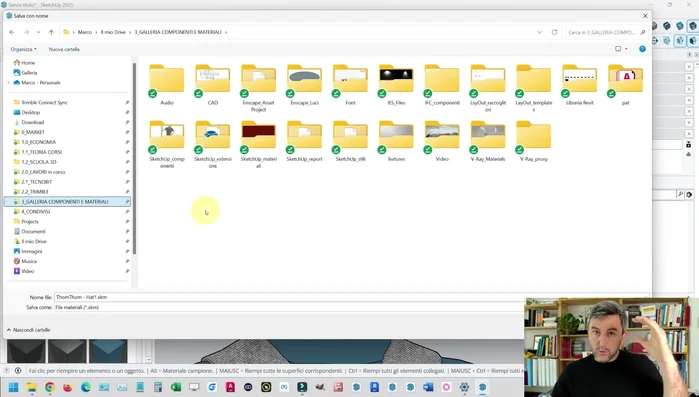Screen dimensions: 699x397
Task: Refresh the current folder view
Action: [555, 32]
